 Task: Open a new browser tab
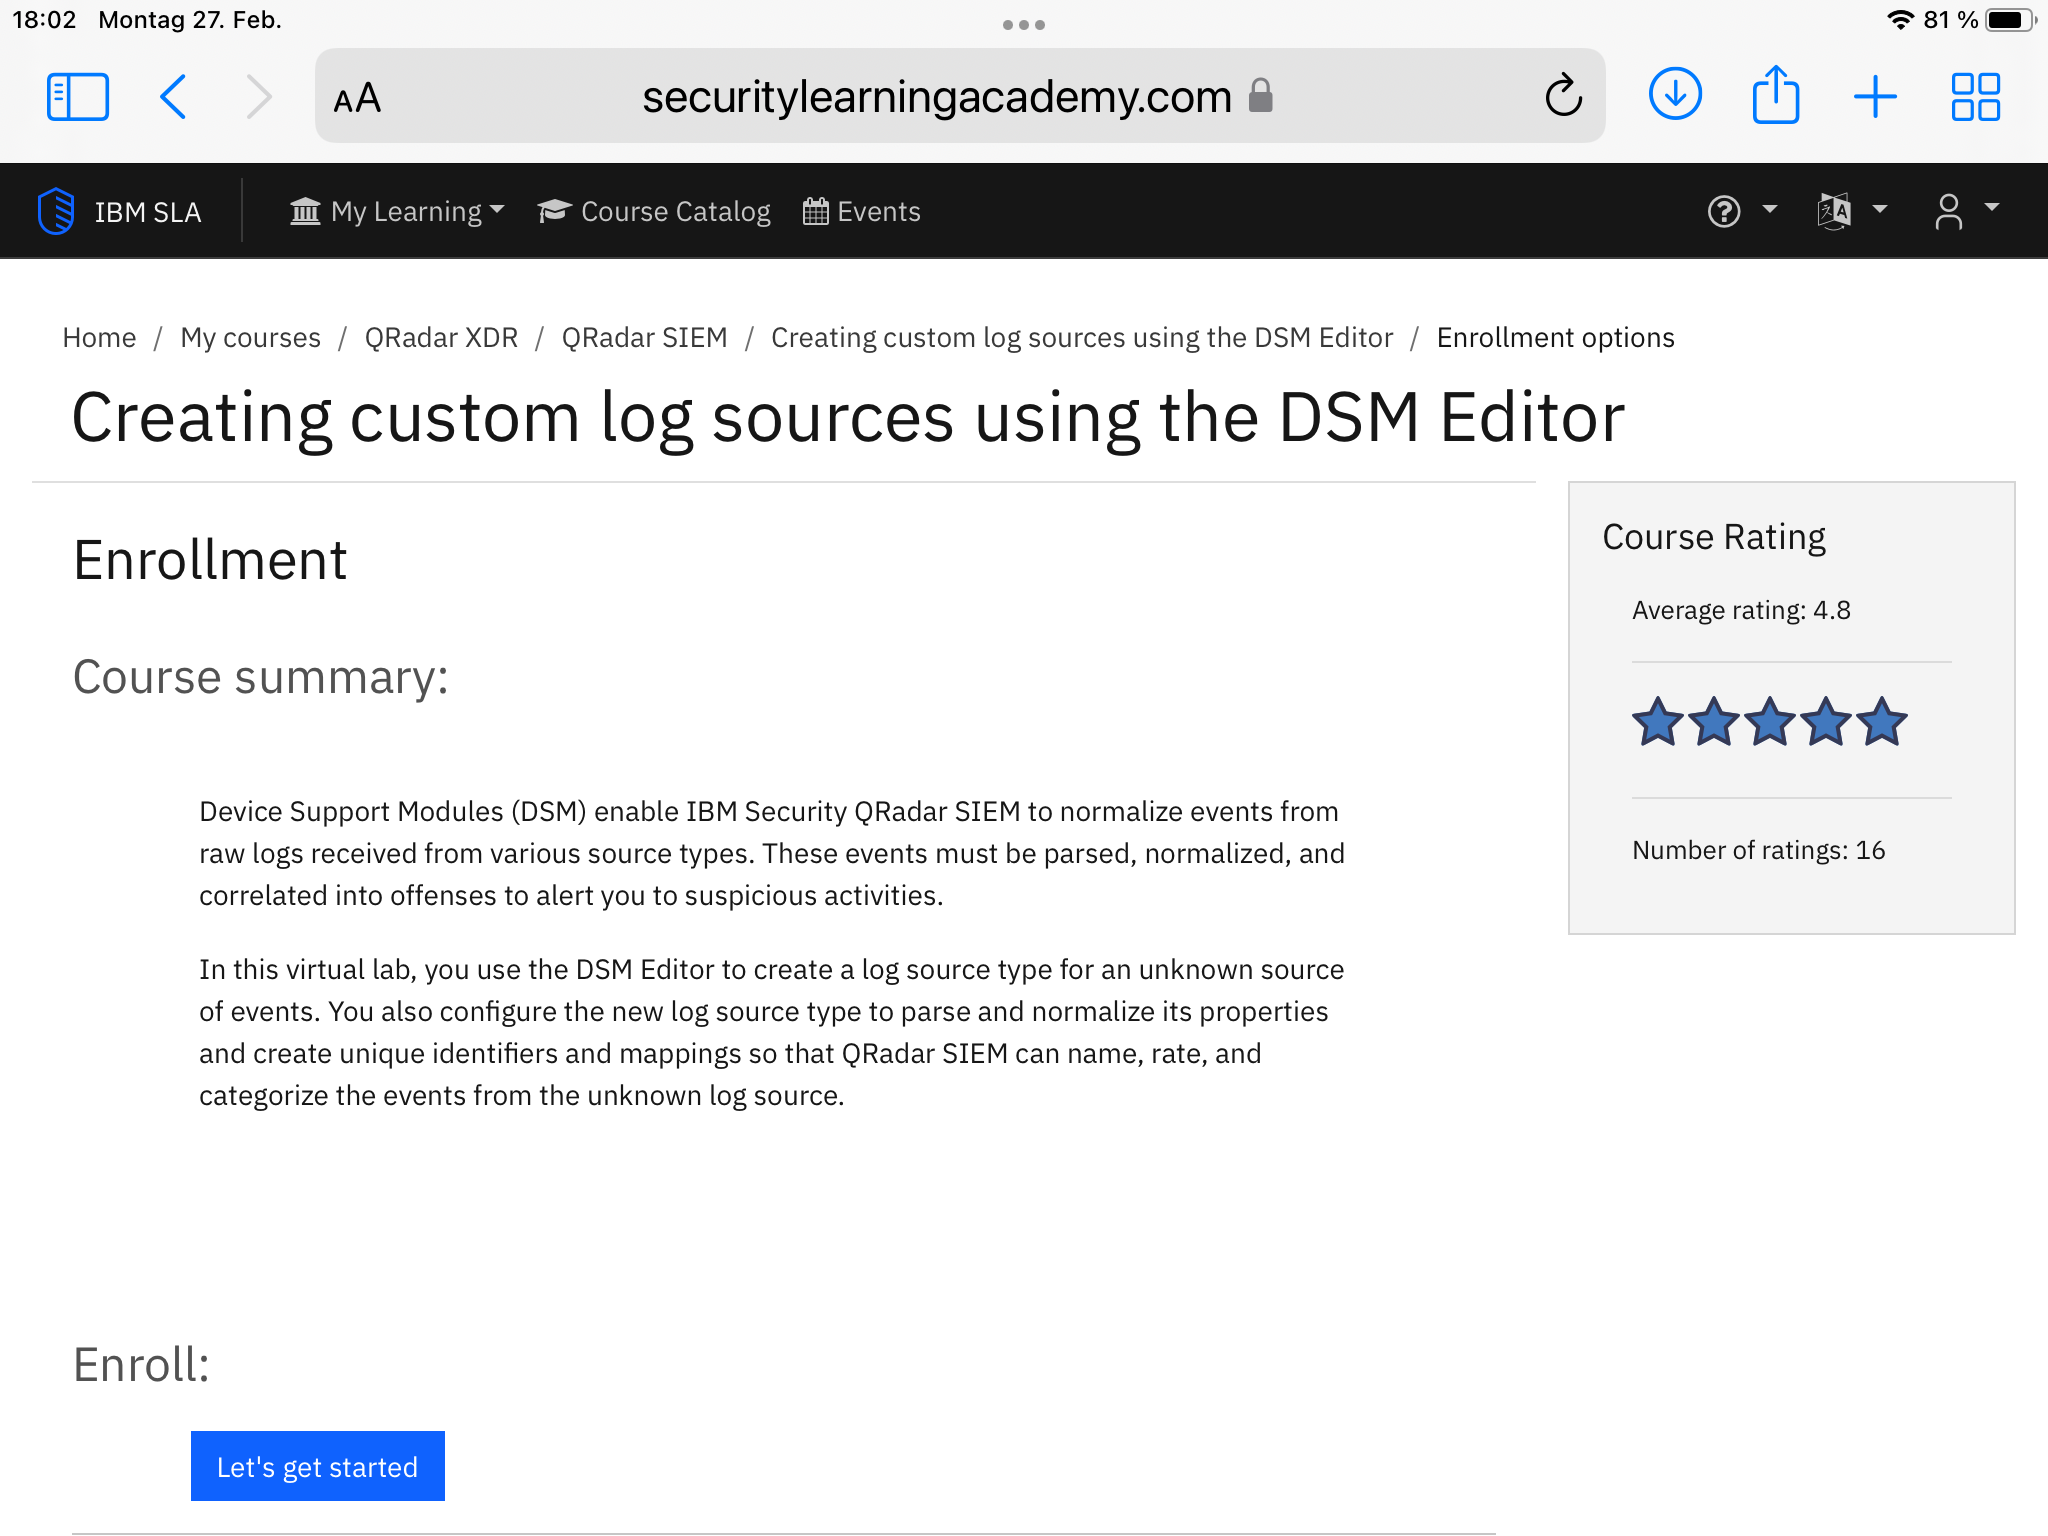pos(1876,96)
